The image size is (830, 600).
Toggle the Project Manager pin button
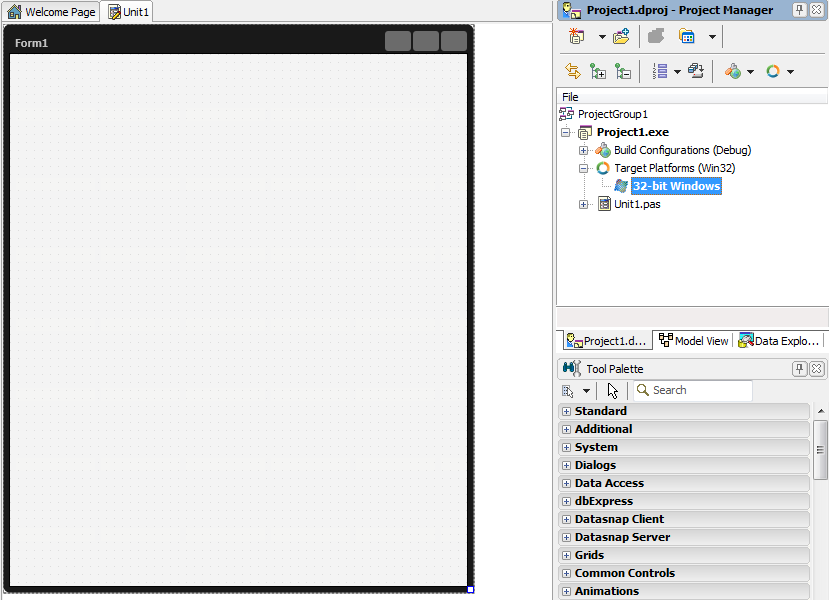799,9
